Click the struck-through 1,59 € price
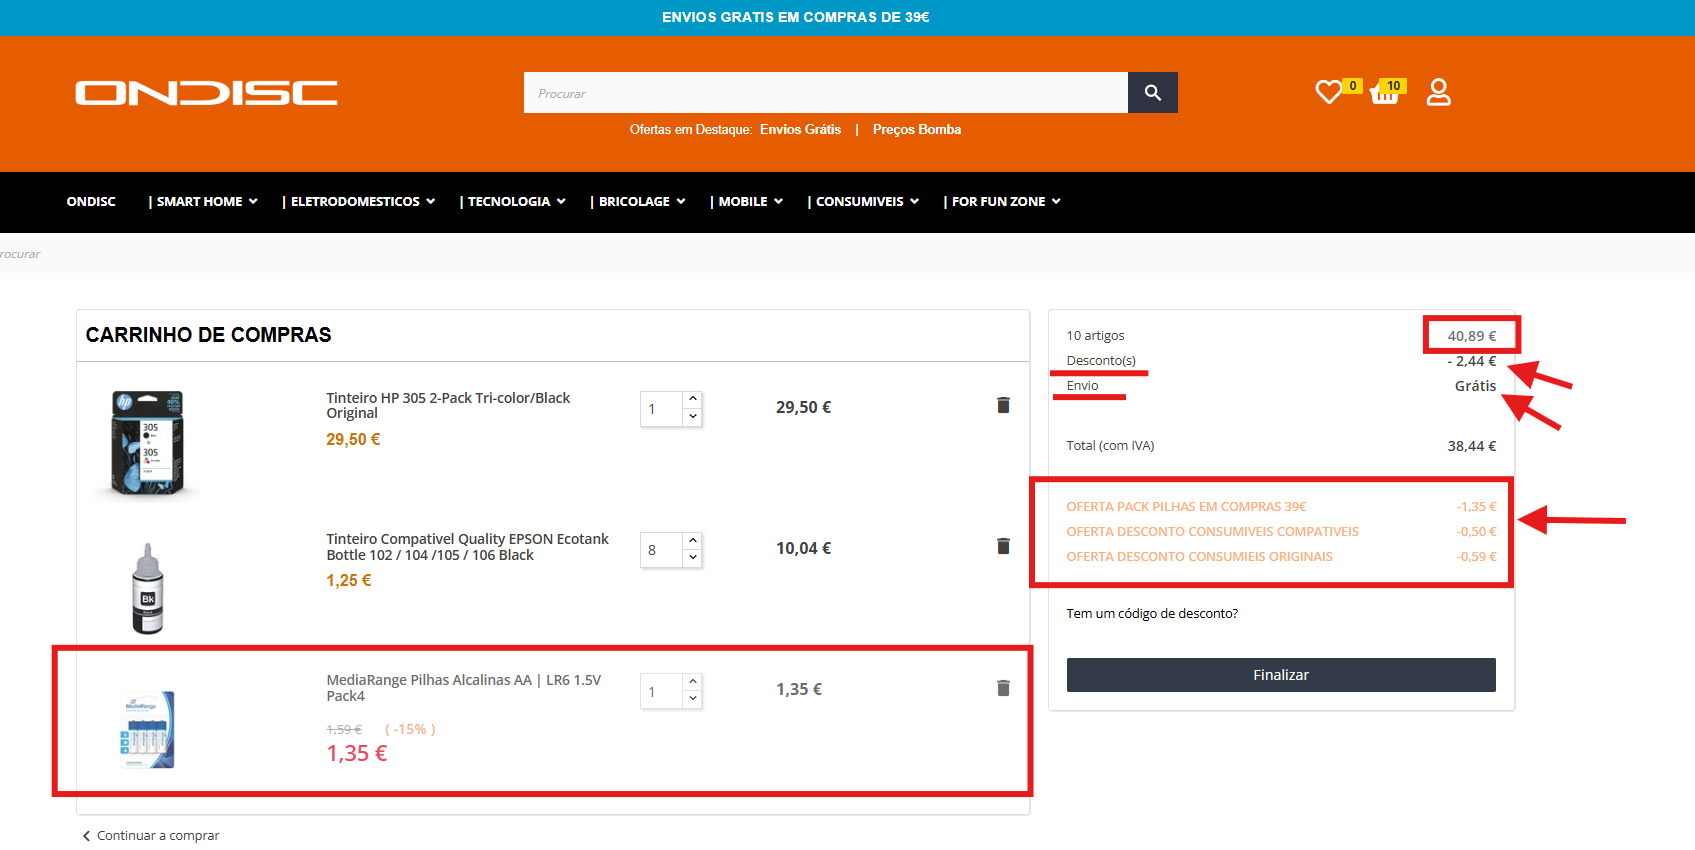Image resolution: width=1695 pixels, height=850 pixels. (344, 730)
